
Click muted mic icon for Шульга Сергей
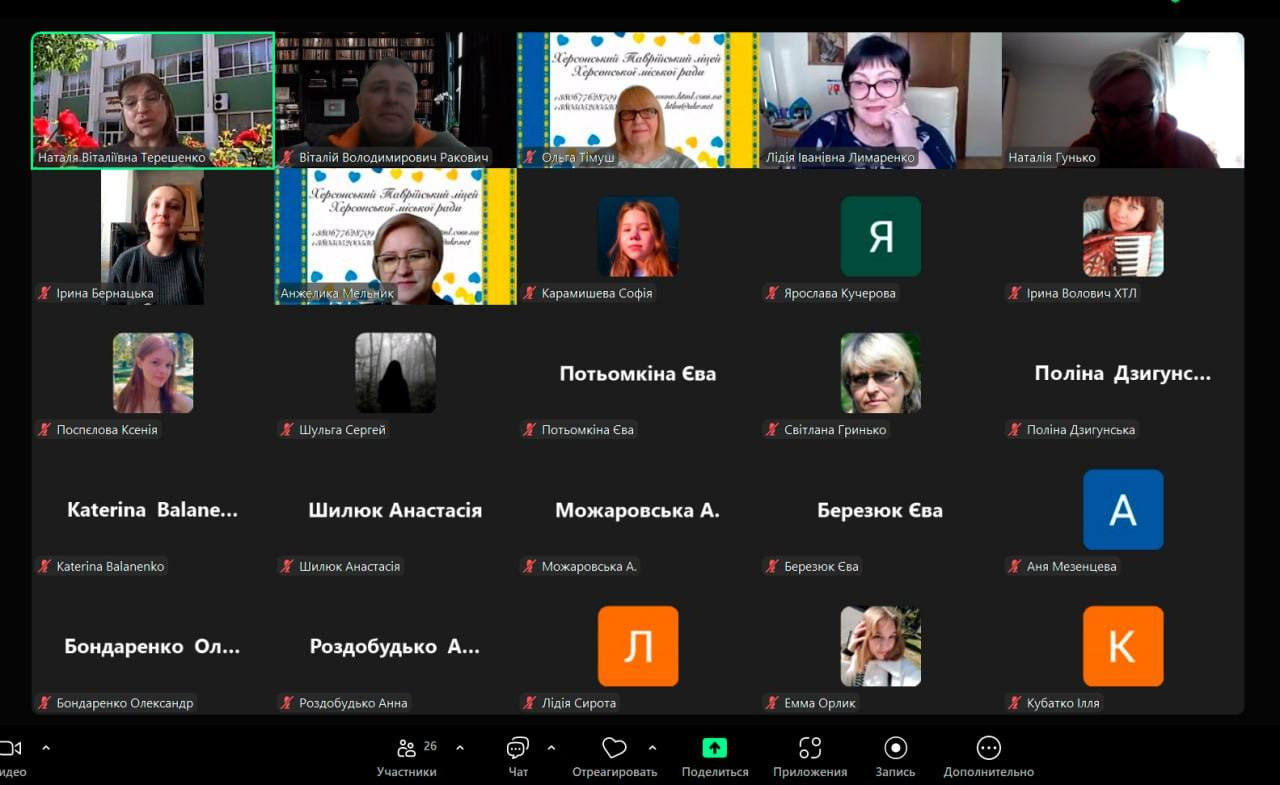coord(287,429)
